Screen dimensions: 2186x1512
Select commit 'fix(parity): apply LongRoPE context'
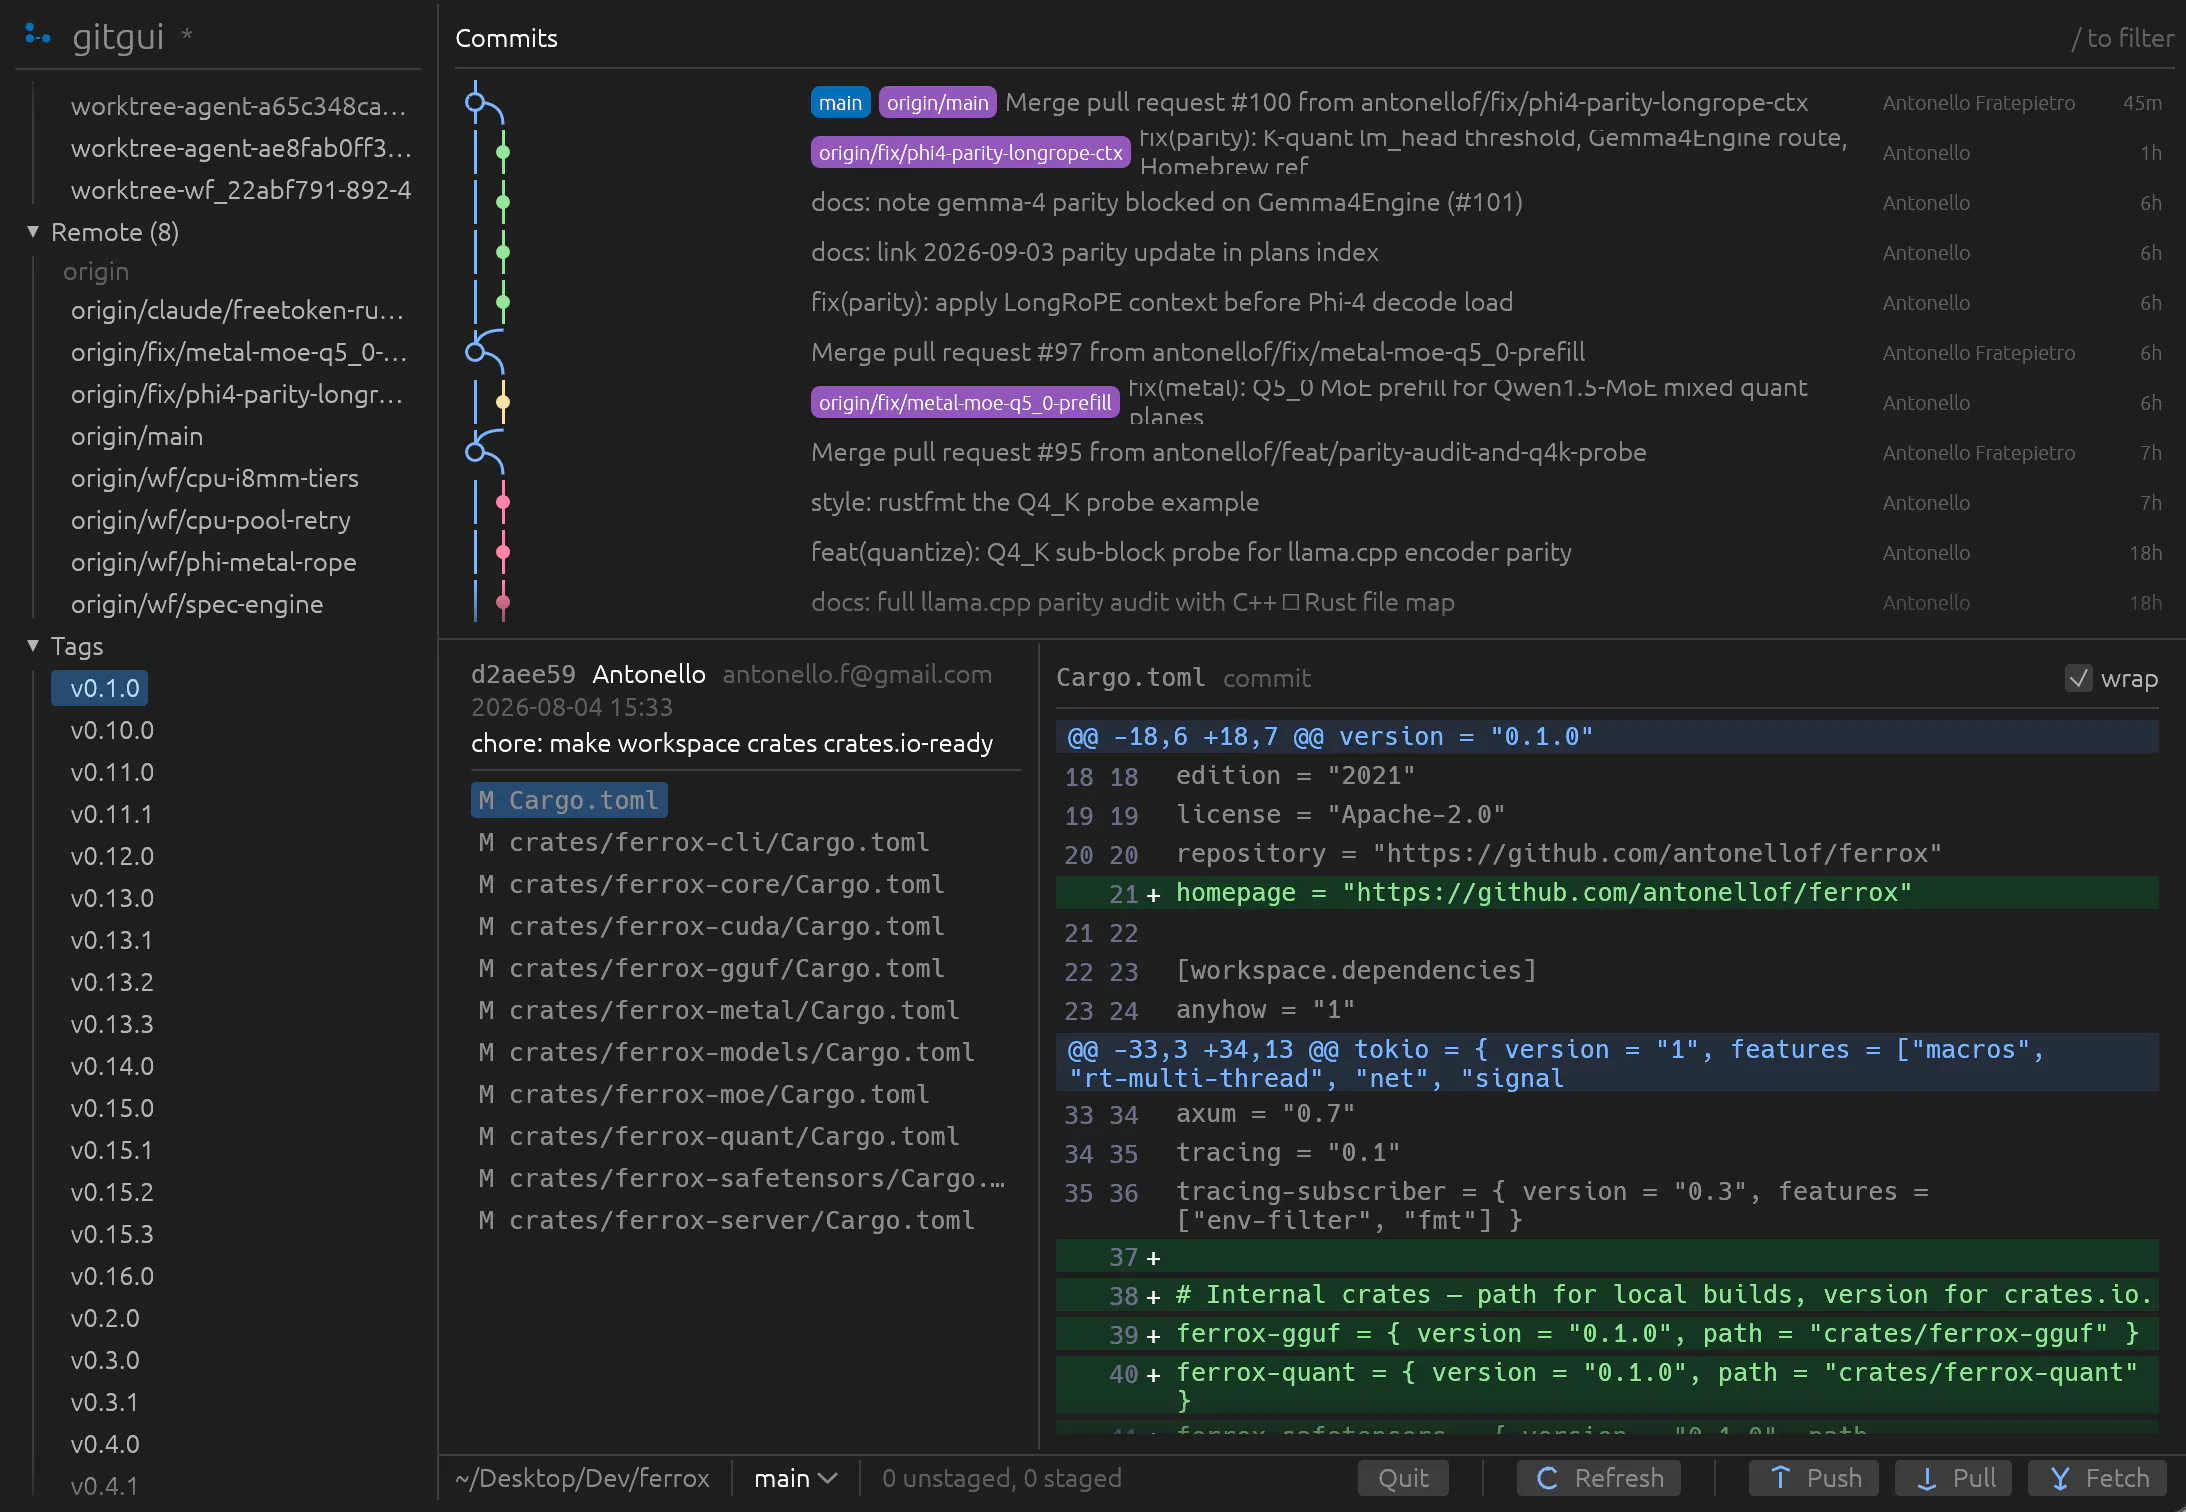[x=1162, y=302]
